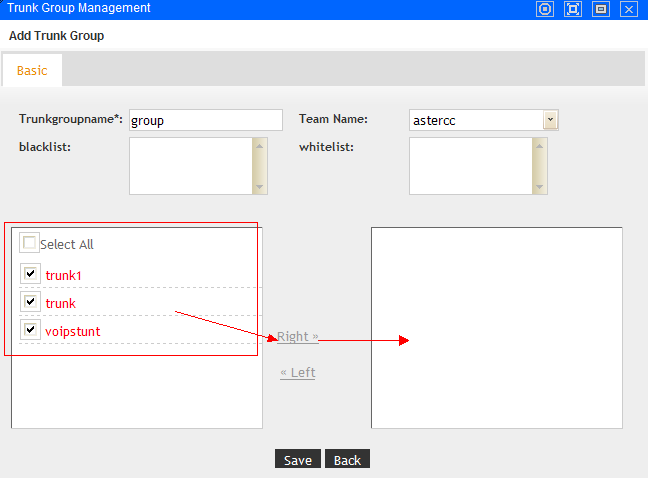Click the « Left link
Viewport: 648px width, 478px height.
[297, 373]
